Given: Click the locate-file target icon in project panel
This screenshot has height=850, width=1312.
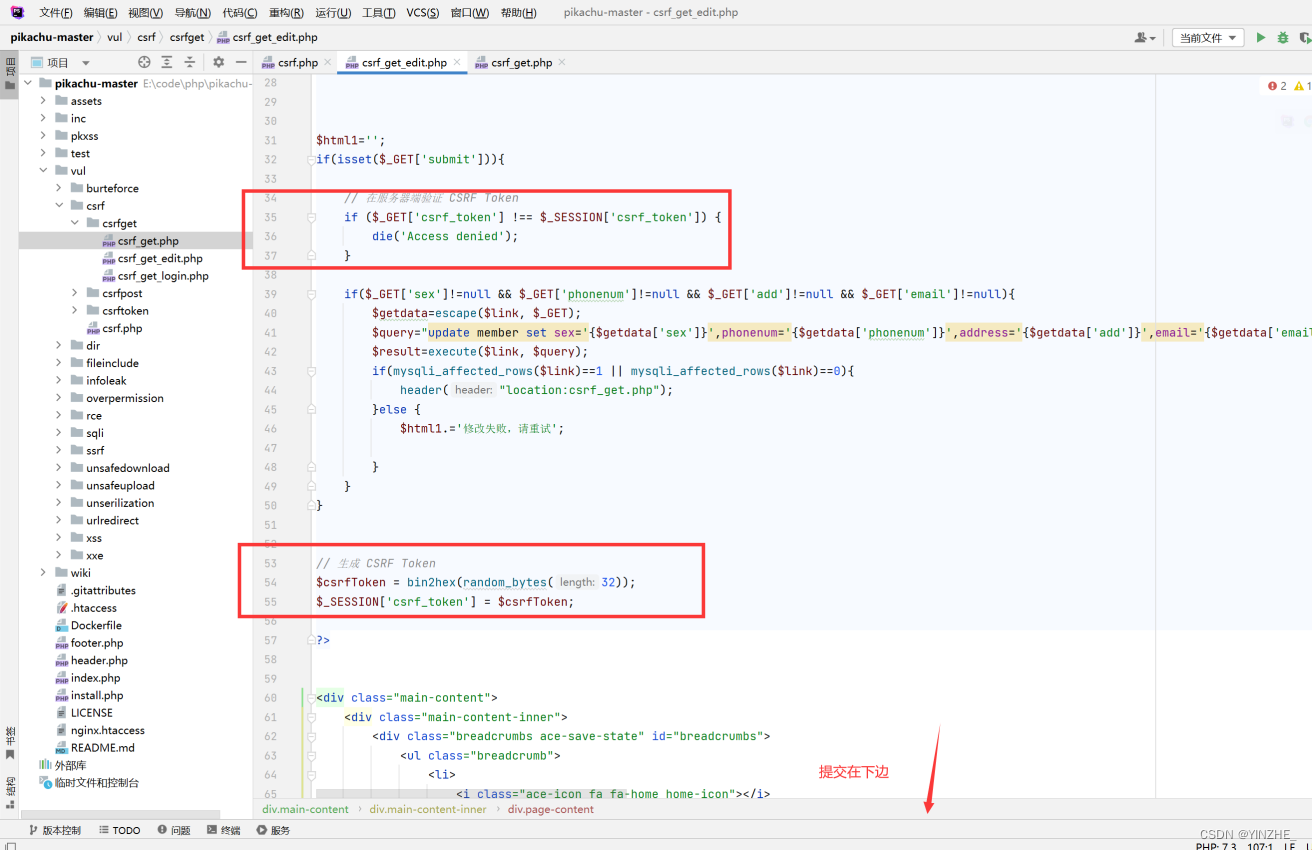Looking at the screenshot, I should coord(144,62).
